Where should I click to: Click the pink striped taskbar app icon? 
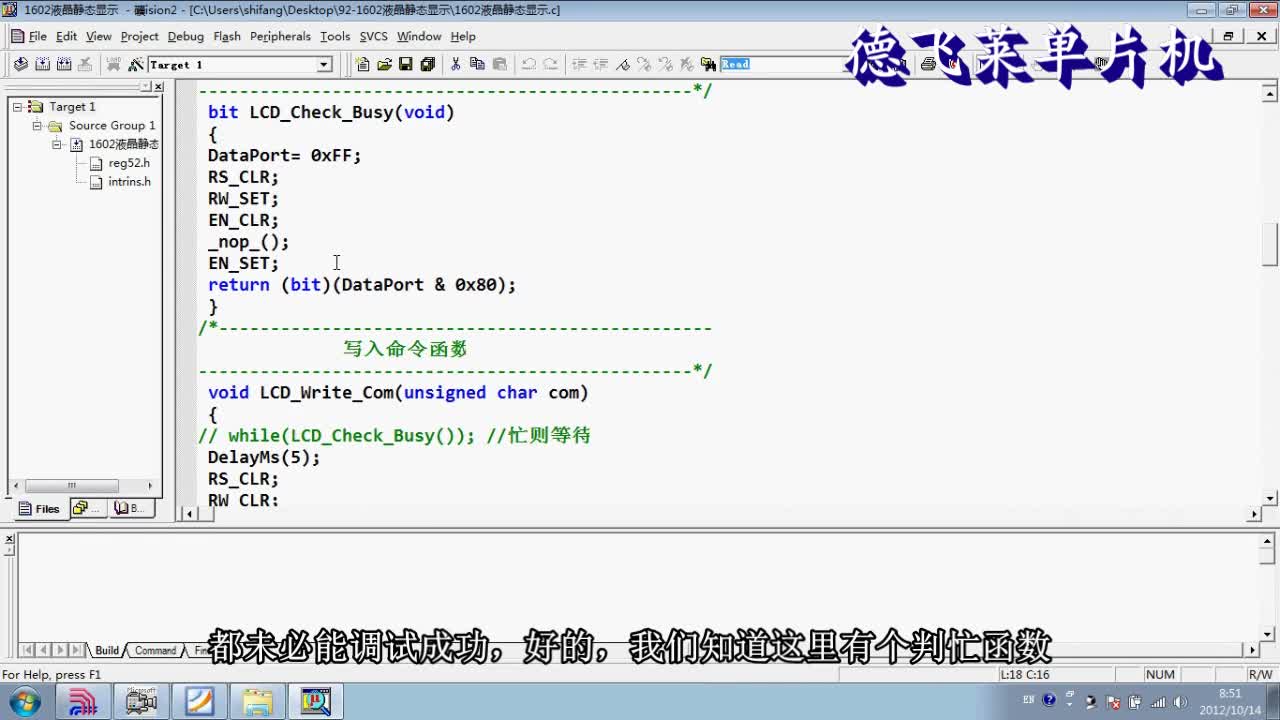pos(84,701)
